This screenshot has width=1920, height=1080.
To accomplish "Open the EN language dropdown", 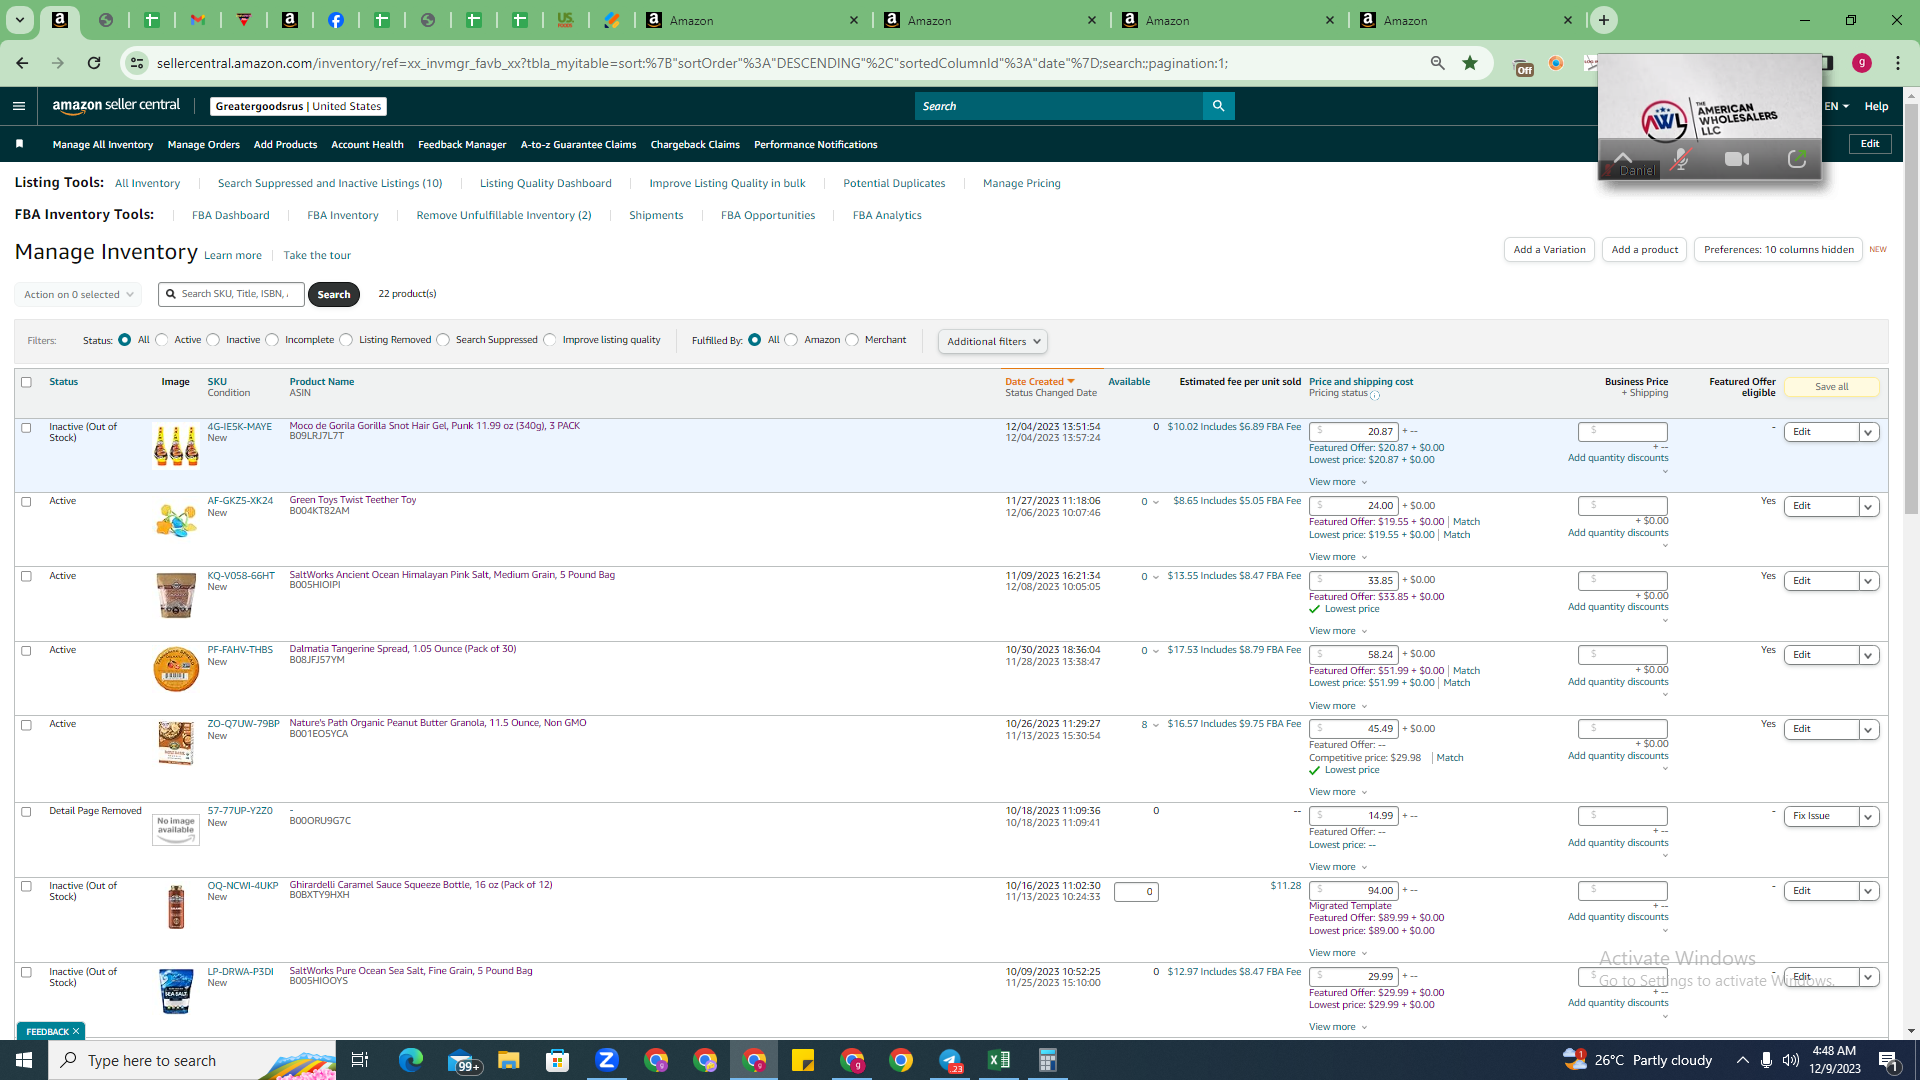I will click(x=1836, y=106).
